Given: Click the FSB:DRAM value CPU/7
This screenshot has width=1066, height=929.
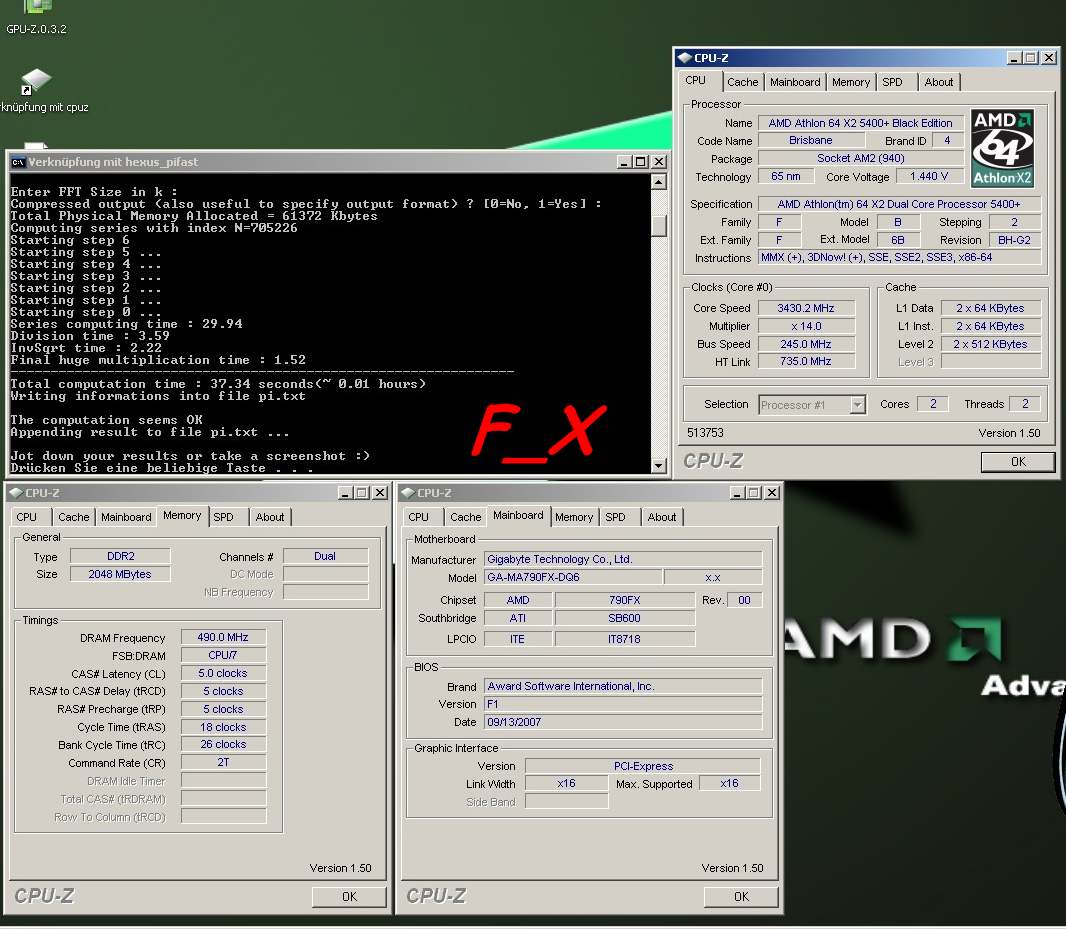Looking at the screenshot, I should [x=223, y=656].
